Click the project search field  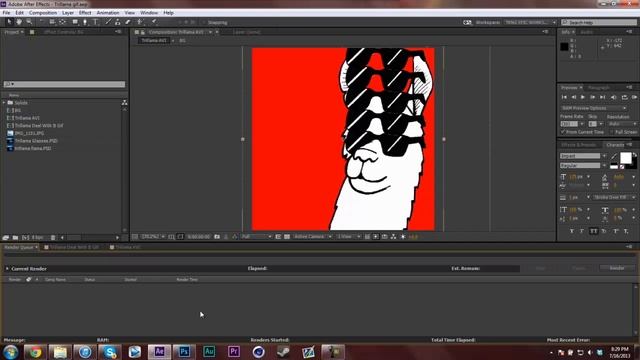click(64, 84)
